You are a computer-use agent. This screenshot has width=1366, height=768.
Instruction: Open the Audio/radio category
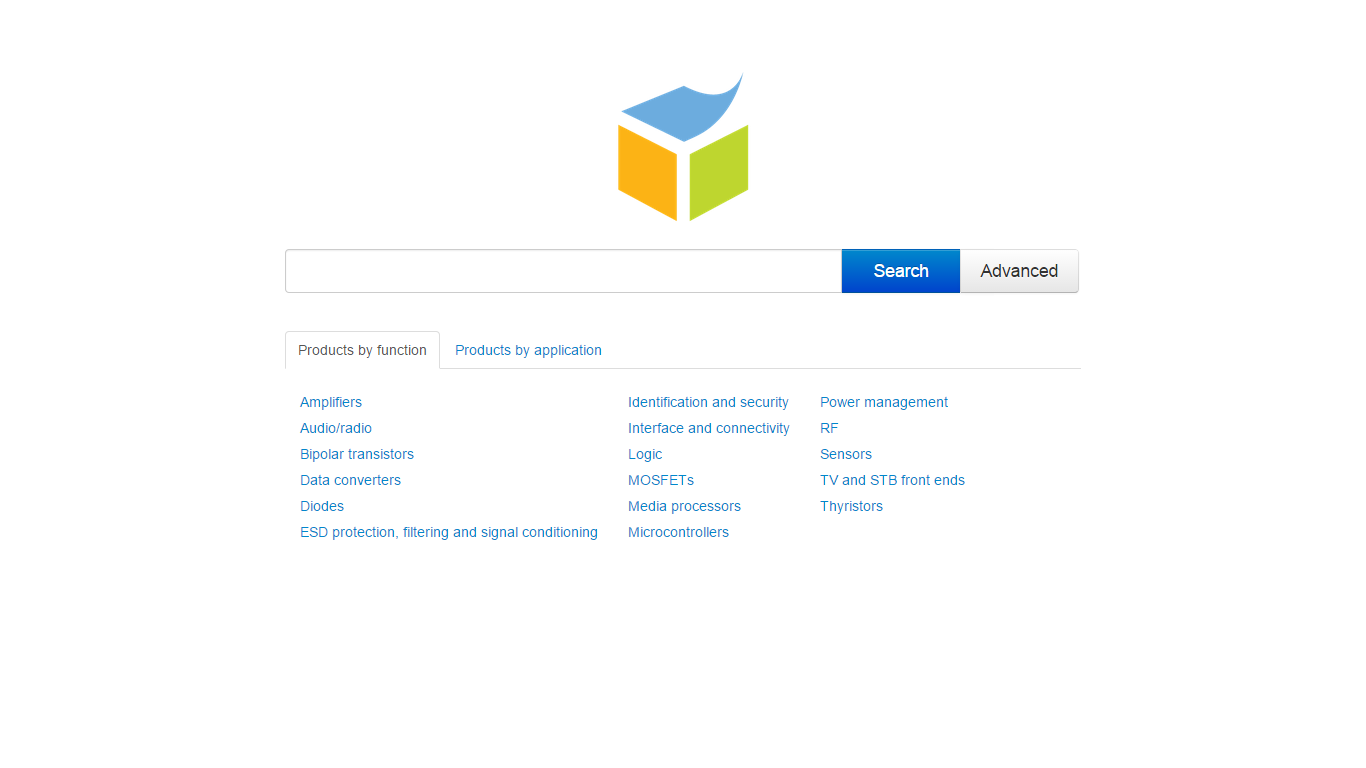[x=336, y=428]
